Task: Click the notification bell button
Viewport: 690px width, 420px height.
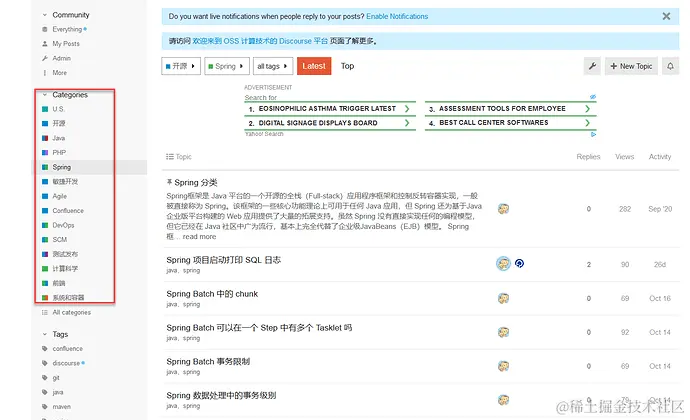Action: coord(670,66)
